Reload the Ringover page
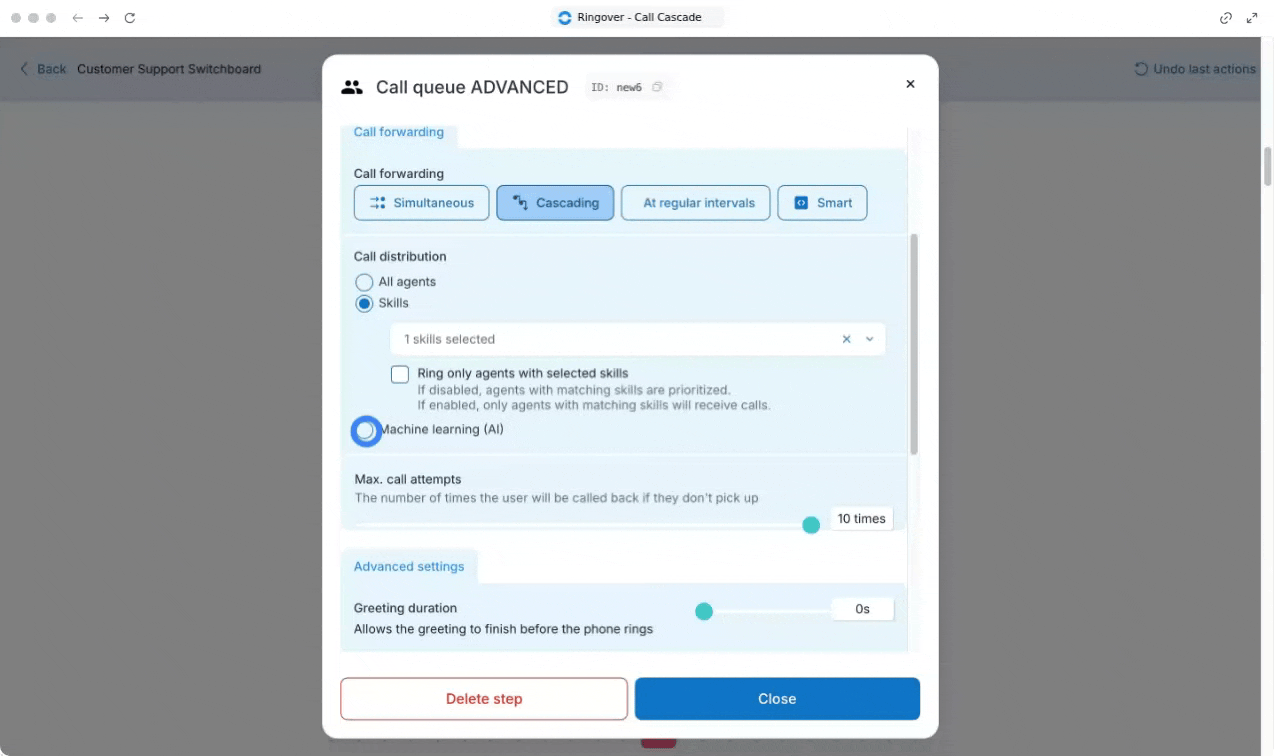Screen dimensions: 1274x756 130,18
